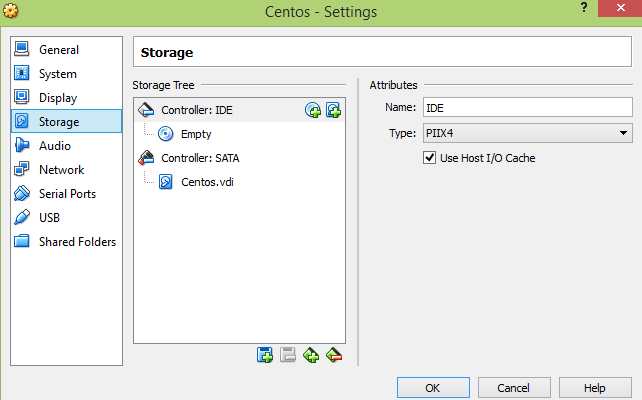The width and height of the screenshot is (642, 400).
Task: Open the Audio settings page
Action: [54, 145]
